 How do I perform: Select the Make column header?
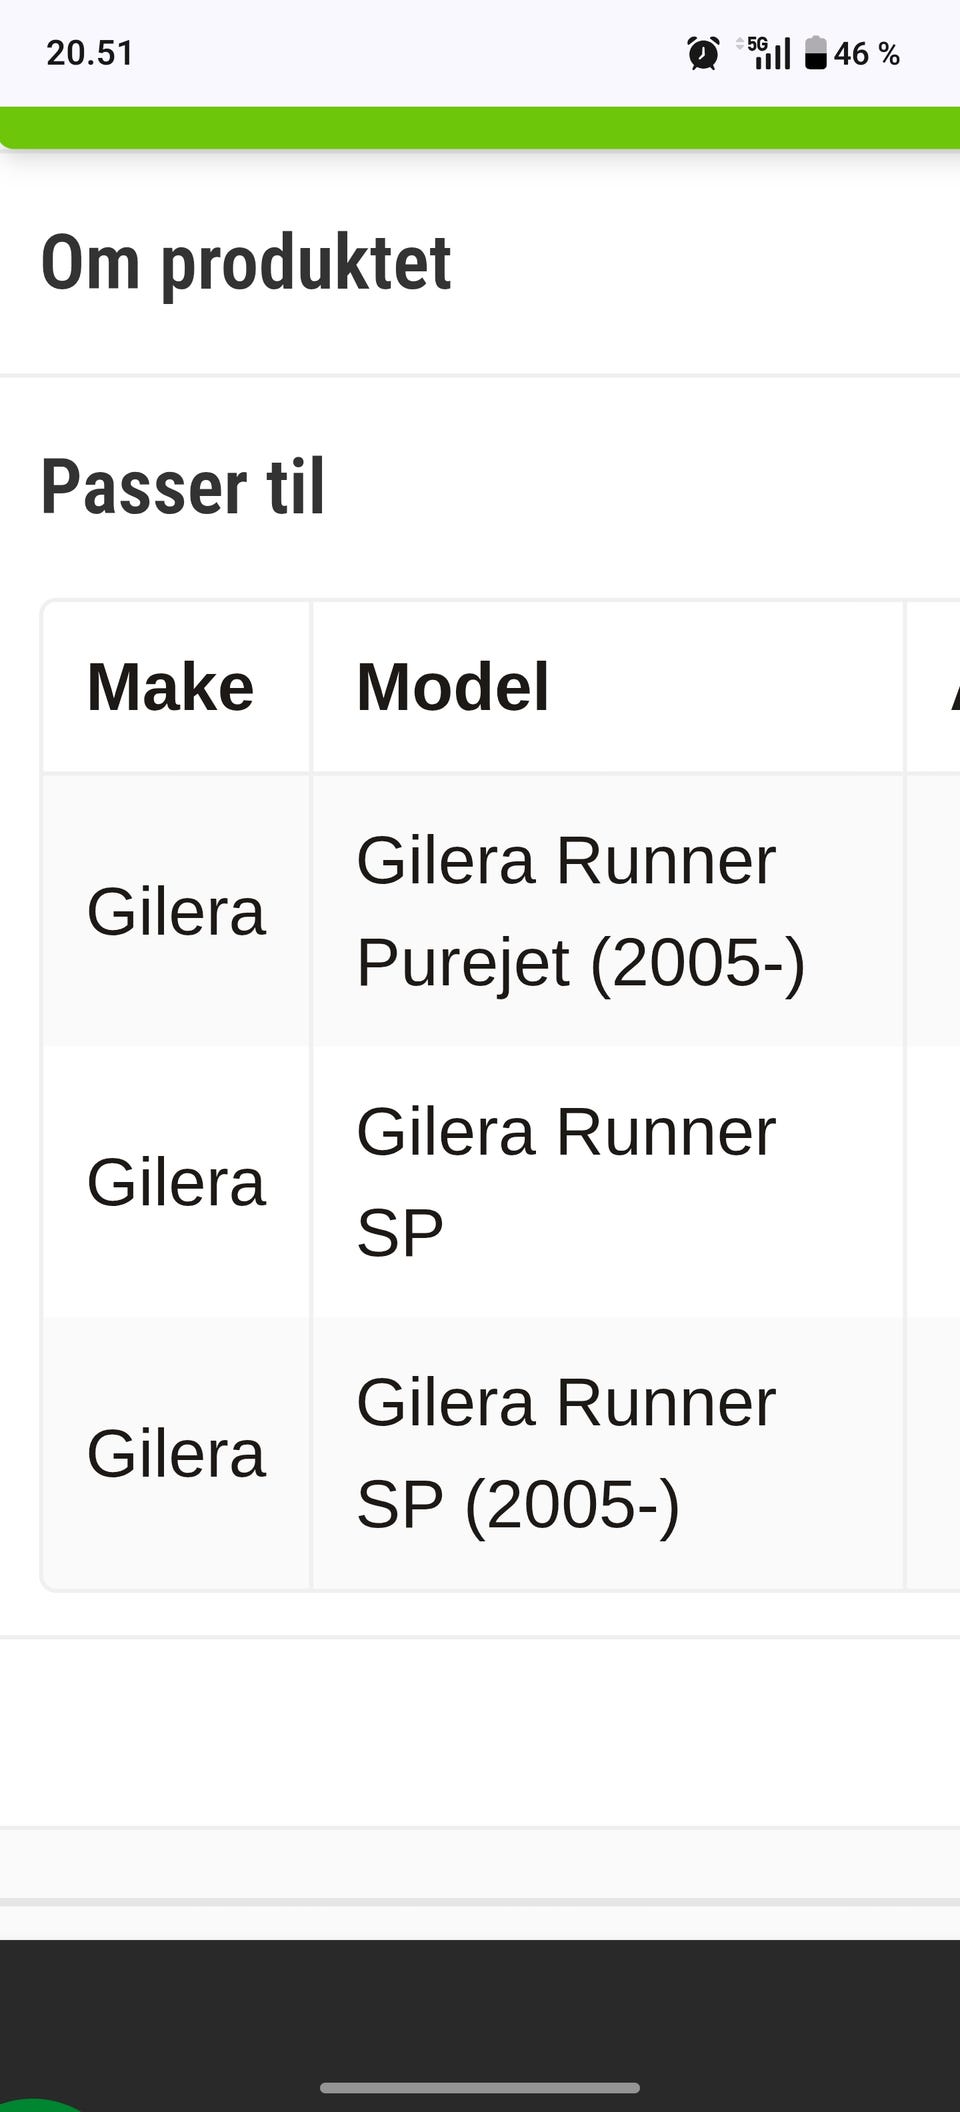(171, 687)
